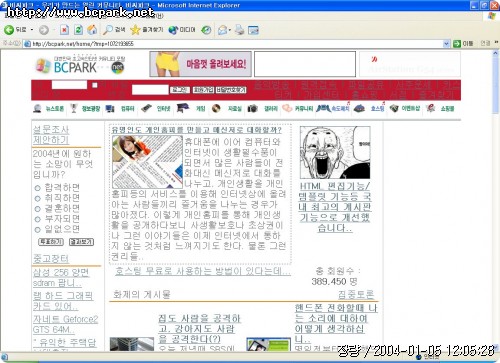Go to the Home page icon
The width and height of the screenshot is (500, 363).
(x=92, y=30)
